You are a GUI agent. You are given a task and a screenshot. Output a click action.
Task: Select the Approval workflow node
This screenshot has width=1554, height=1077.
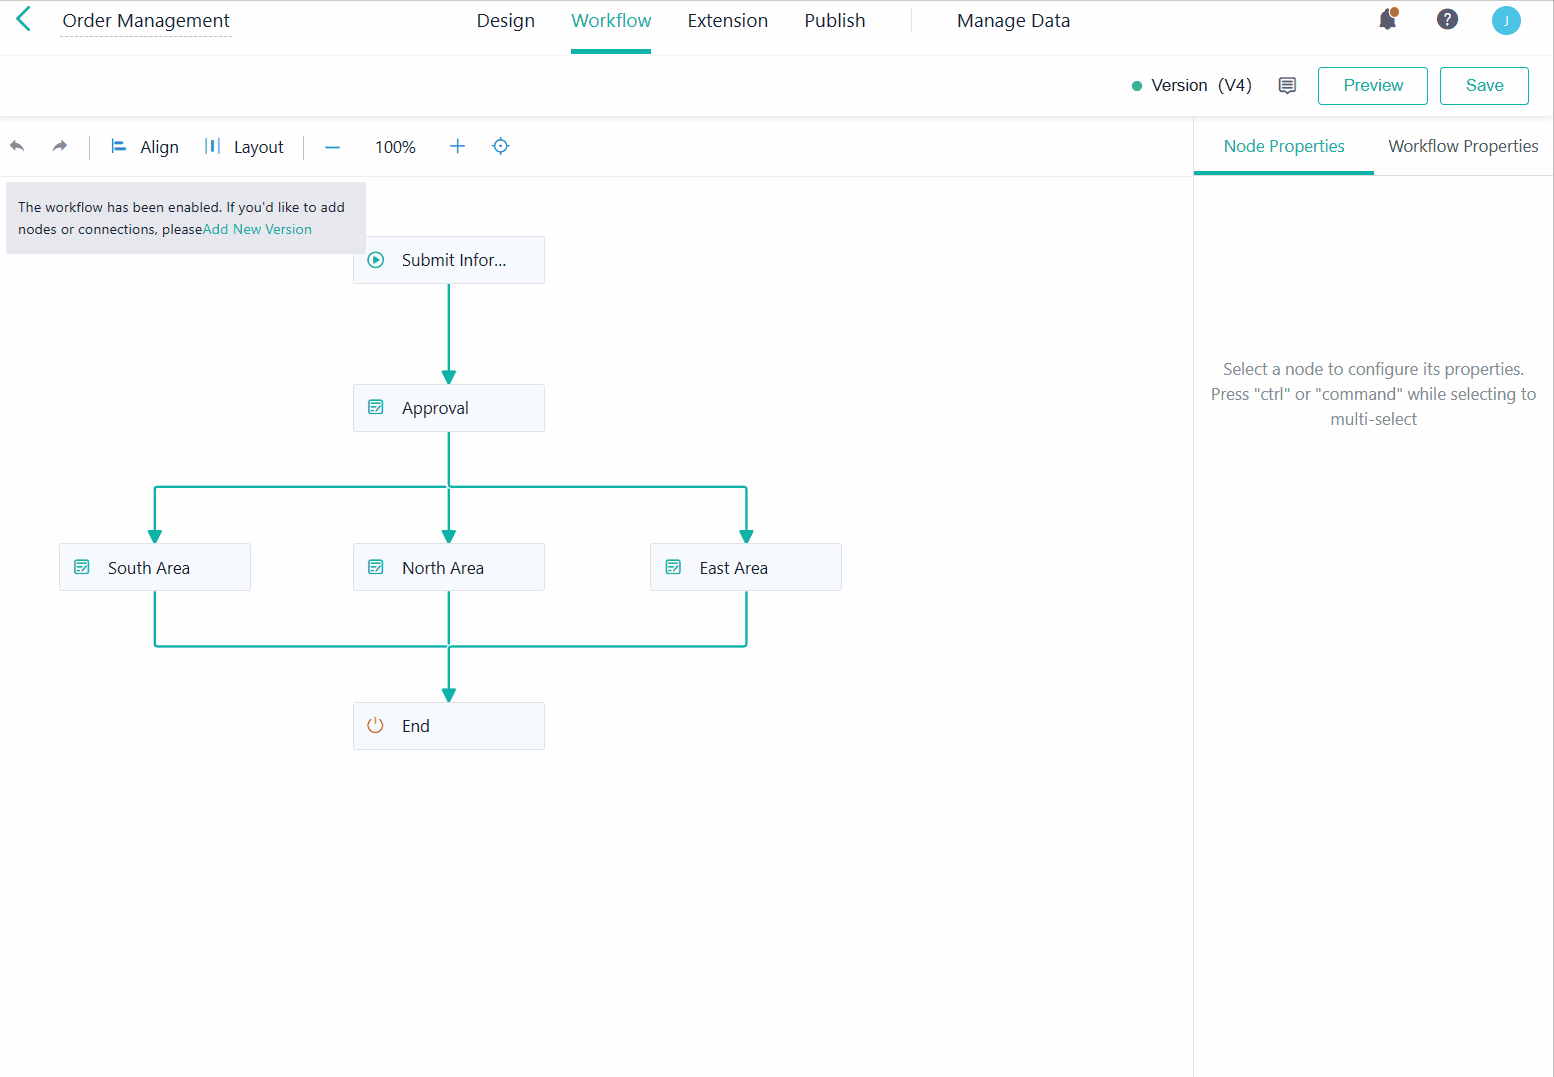tap(448, 408)
